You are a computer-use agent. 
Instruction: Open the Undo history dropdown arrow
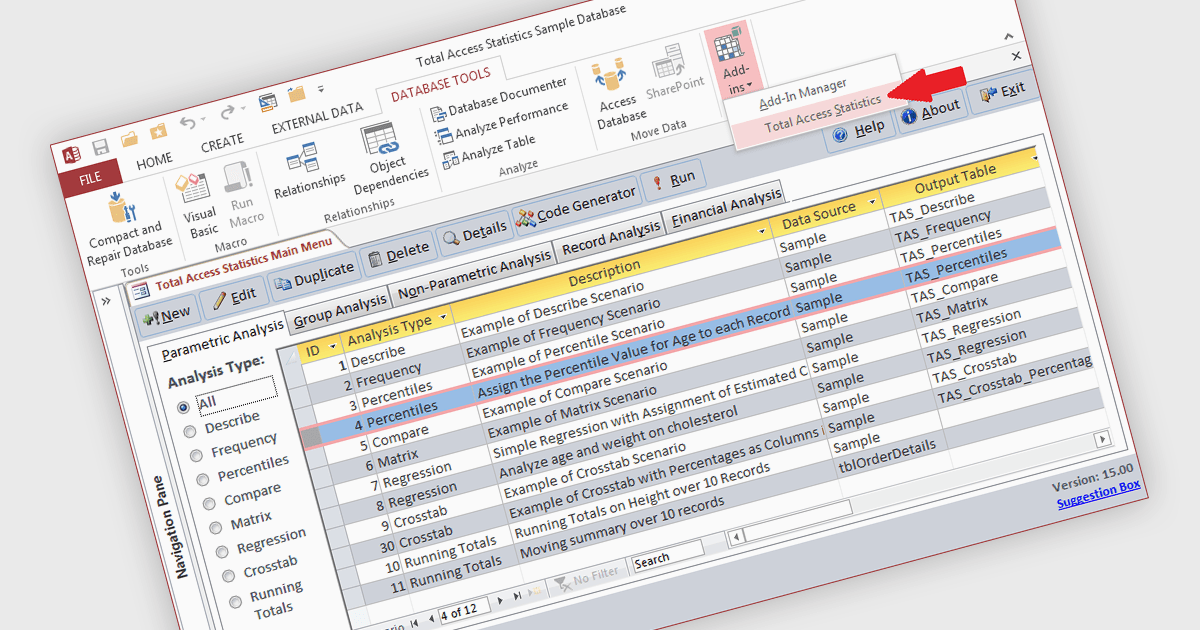click(205, 120)
